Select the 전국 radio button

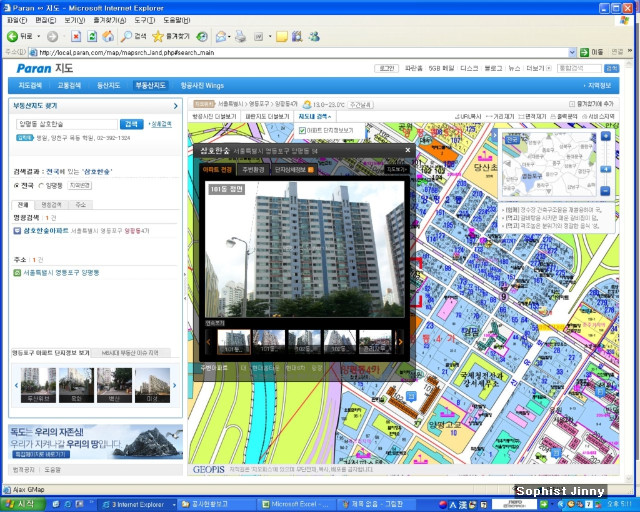click(17, 186)
